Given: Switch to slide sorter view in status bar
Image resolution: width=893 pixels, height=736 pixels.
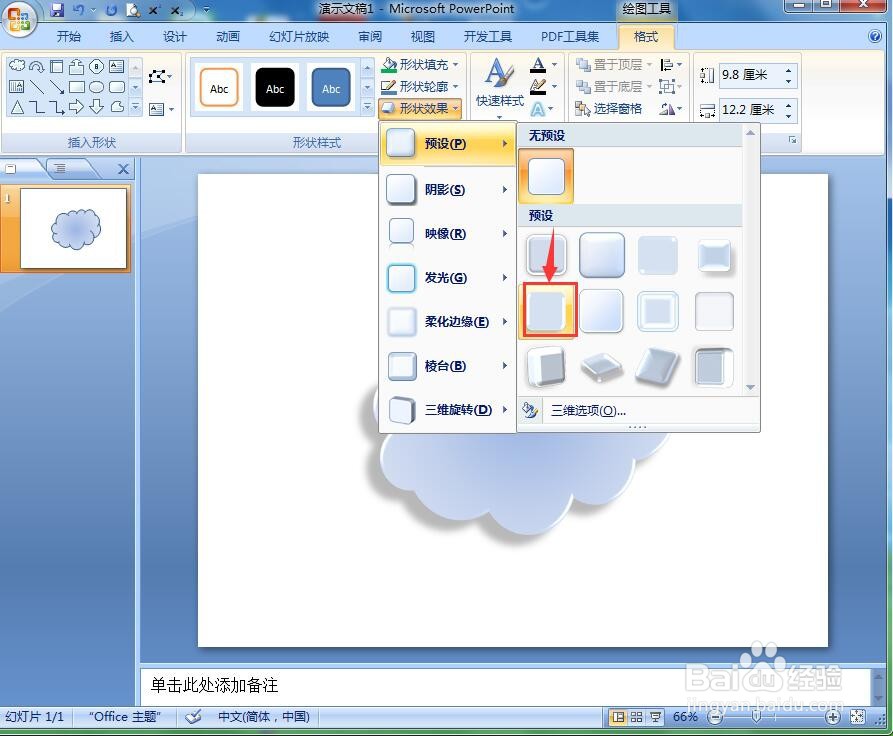Looking at the screenshot, I should tap(636, 717).
